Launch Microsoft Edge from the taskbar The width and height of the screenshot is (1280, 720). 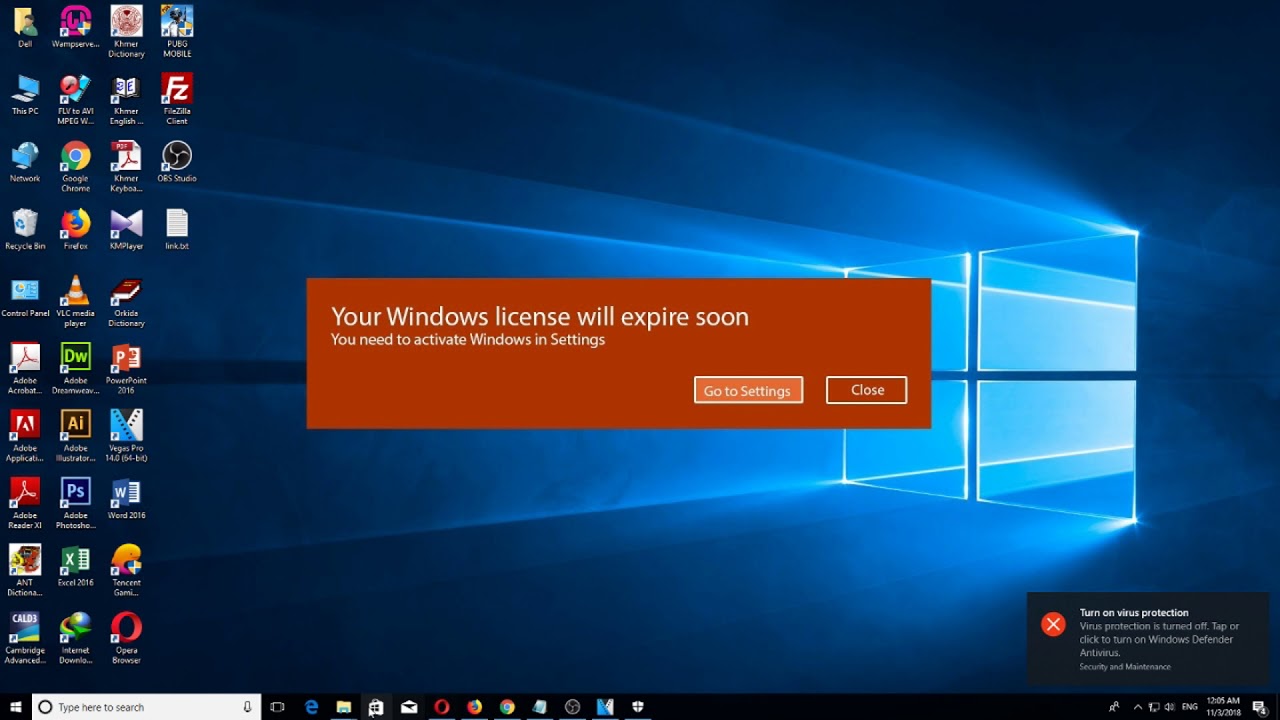[311, 707]
